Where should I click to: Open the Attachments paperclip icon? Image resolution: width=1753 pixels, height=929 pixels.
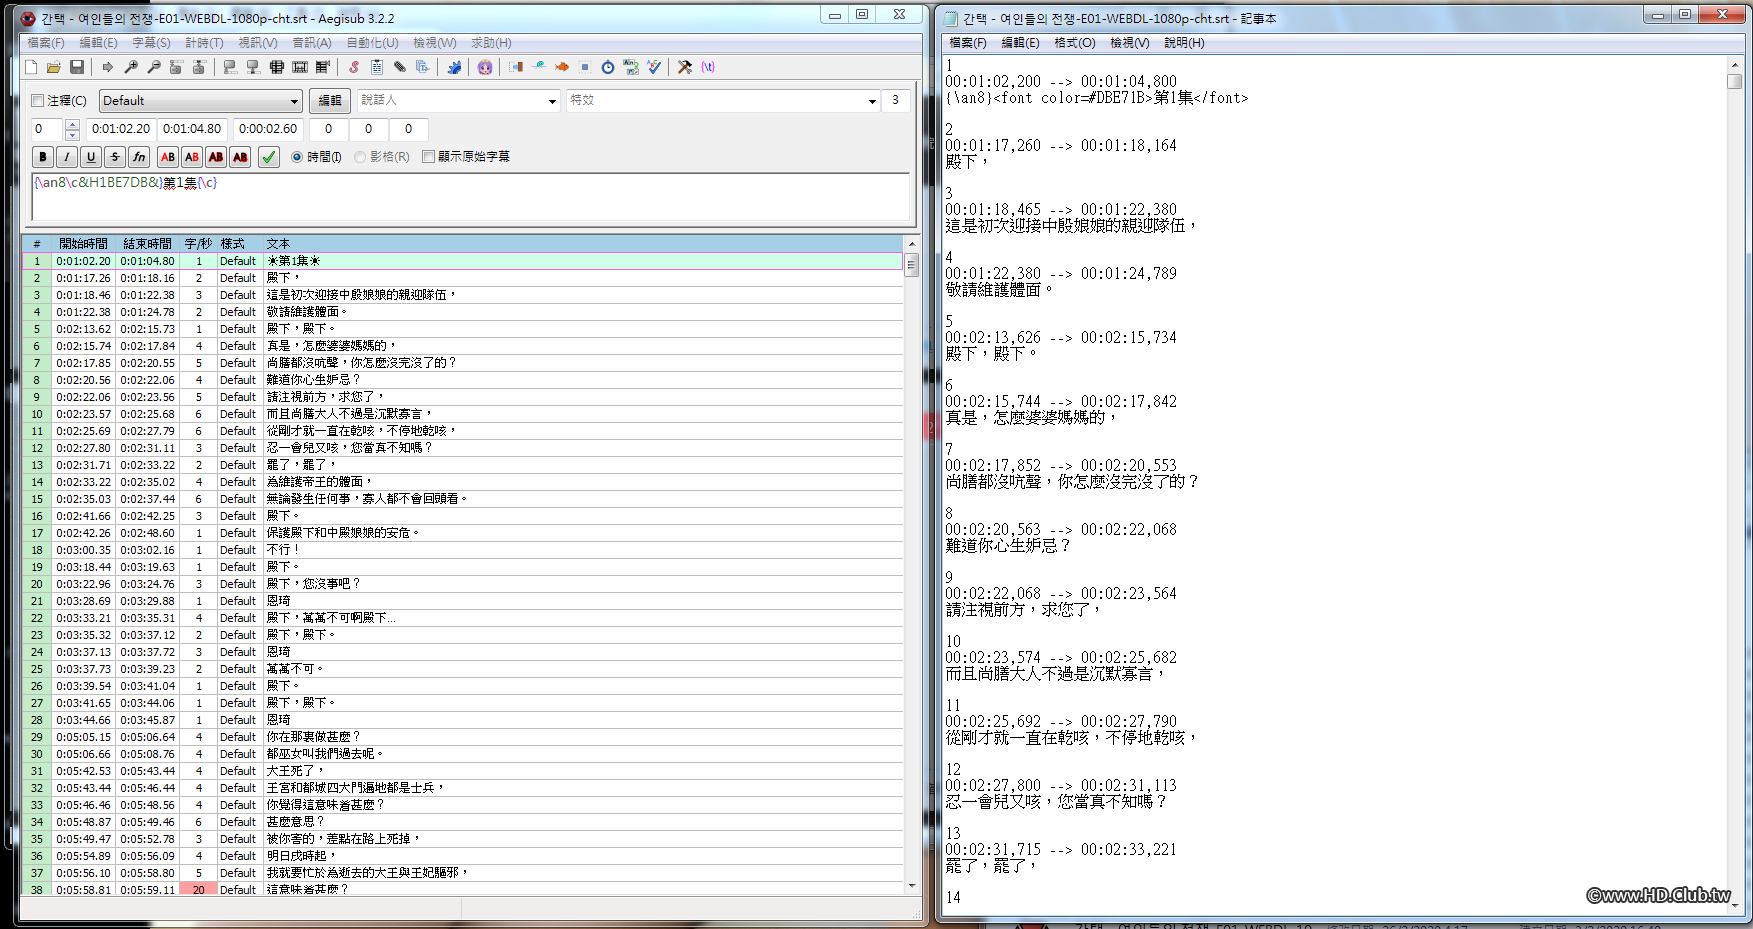(x=400, y=67)
